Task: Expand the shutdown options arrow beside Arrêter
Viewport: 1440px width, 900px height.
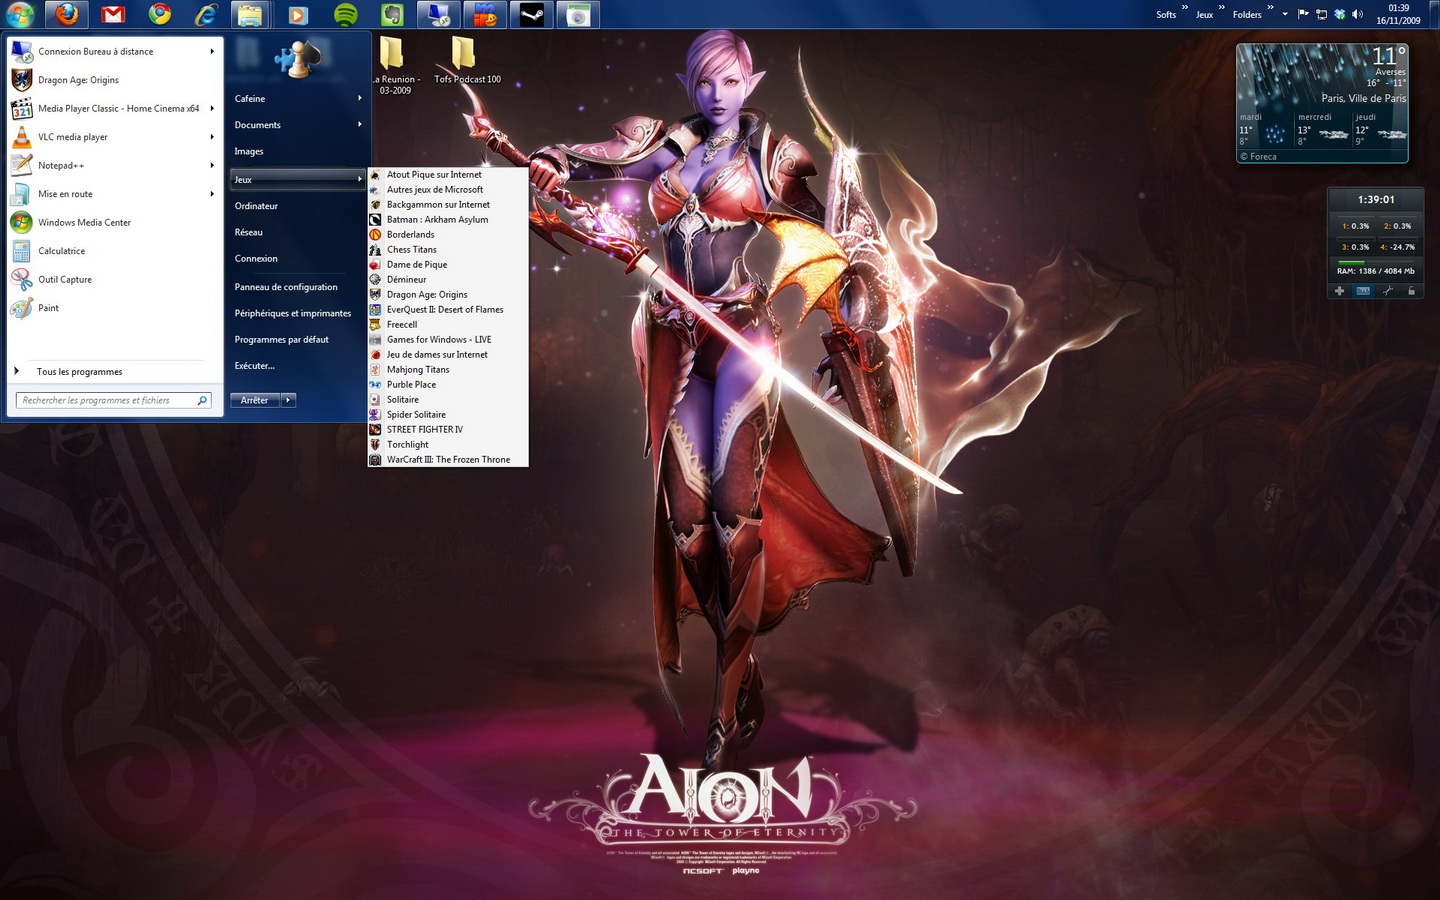Action: [288, 400]
